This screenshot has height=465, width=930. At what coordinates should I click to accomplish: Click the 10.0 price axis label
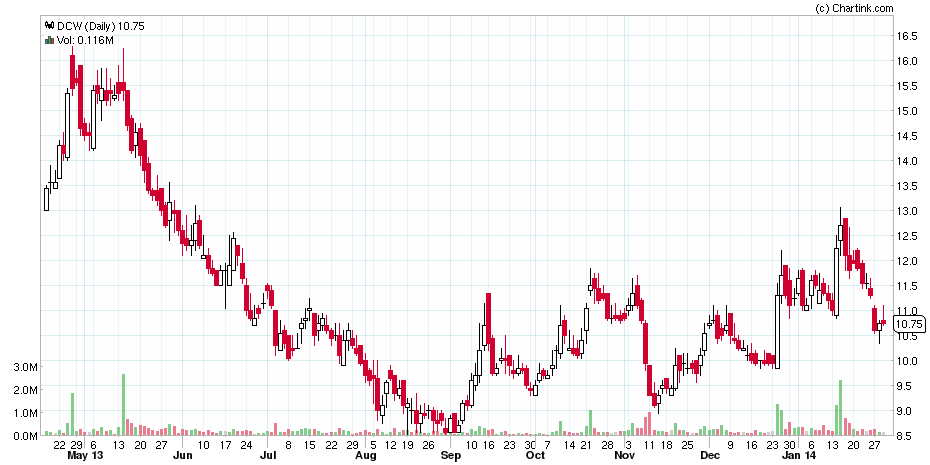click(906, 361)
